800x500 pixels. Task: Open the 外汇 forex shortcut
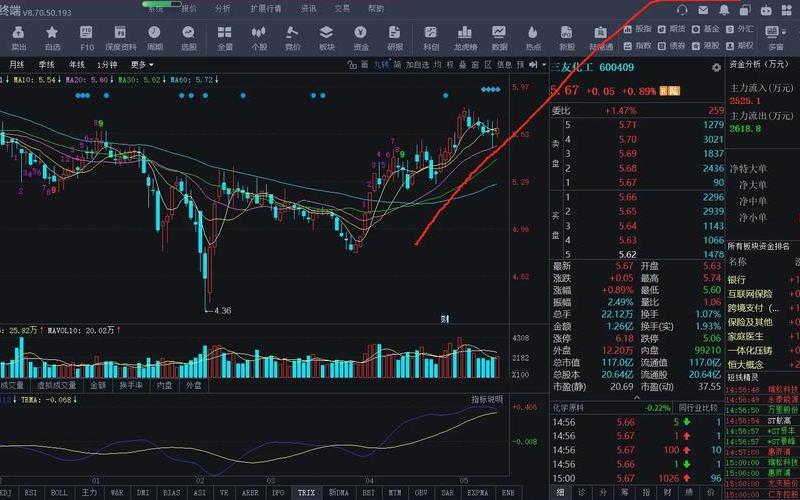pyautogui.click(x=740, y=29)
